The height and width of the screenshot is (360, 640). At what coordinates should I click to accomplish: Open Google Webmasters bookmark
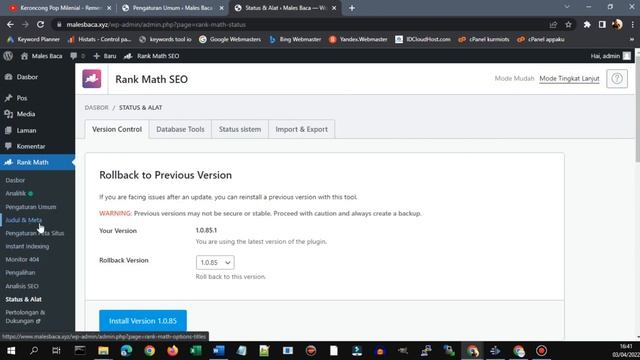[x=230, y=40]
